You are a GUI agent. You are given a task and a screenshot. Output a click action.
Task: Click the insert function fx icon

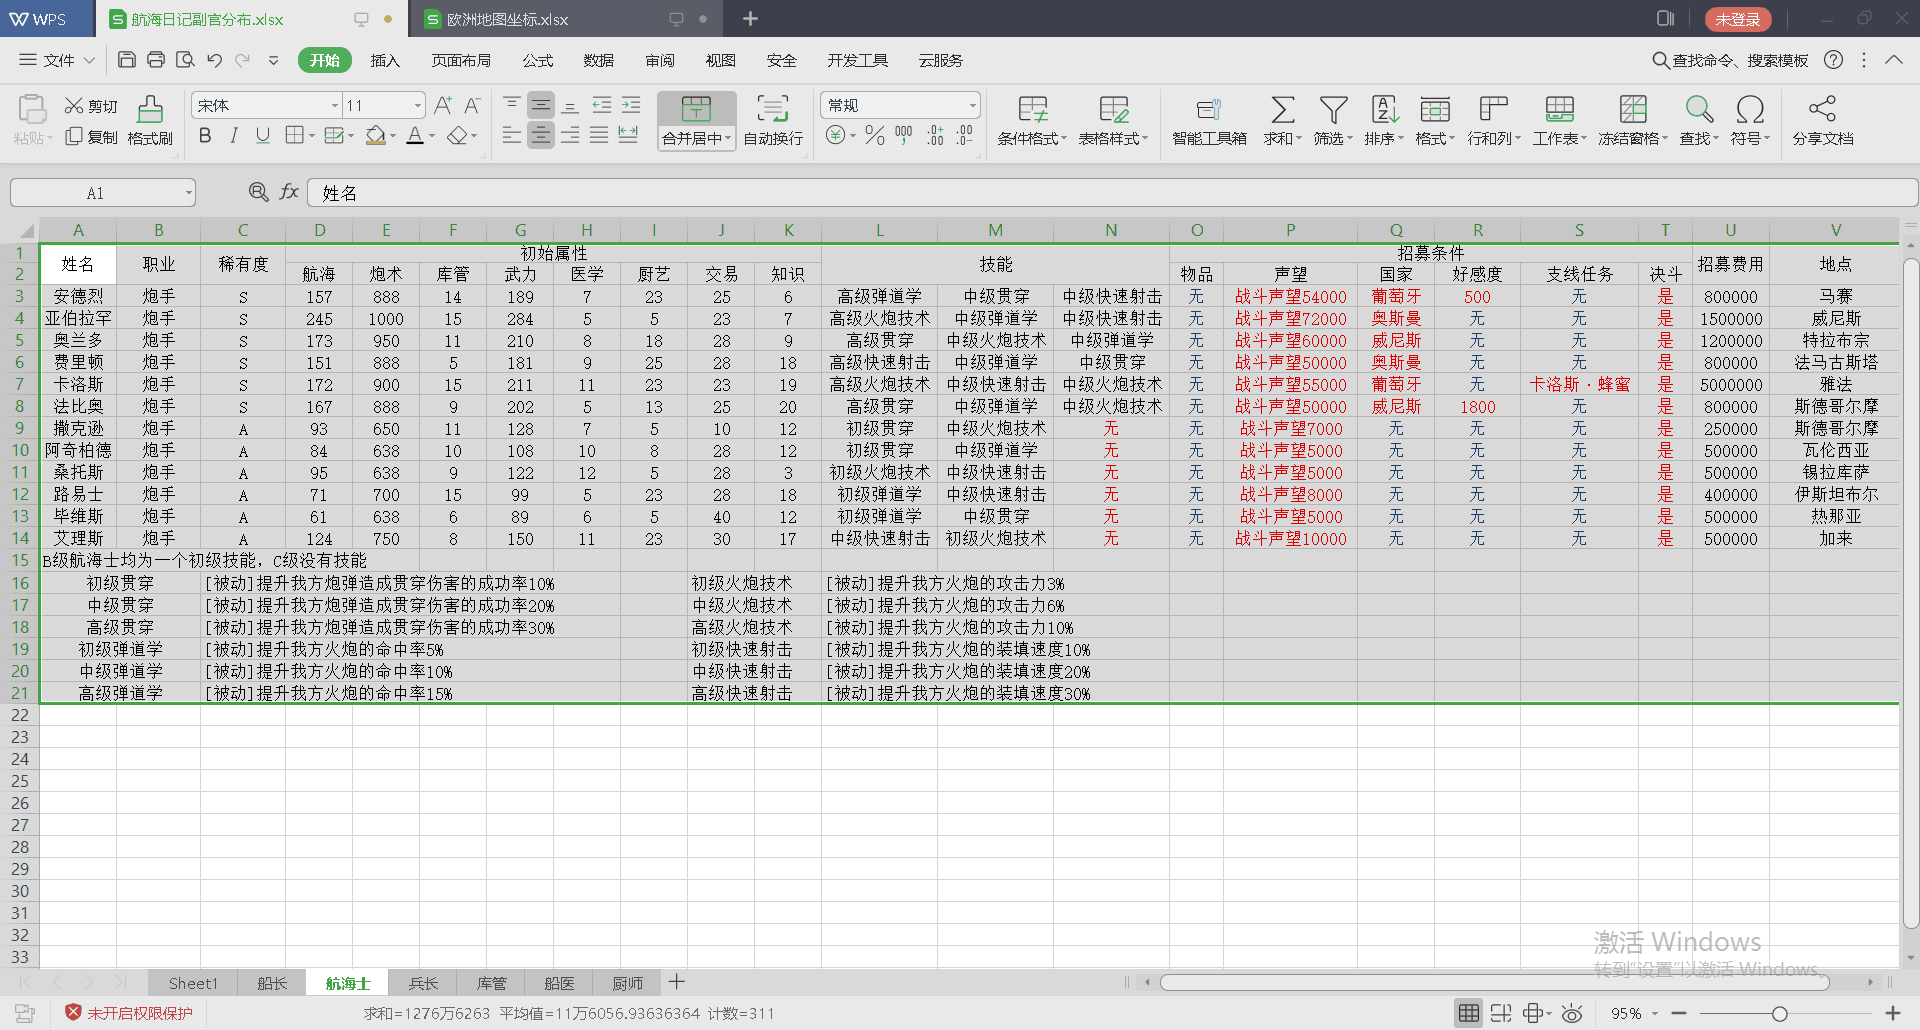(x=289, y=192)
